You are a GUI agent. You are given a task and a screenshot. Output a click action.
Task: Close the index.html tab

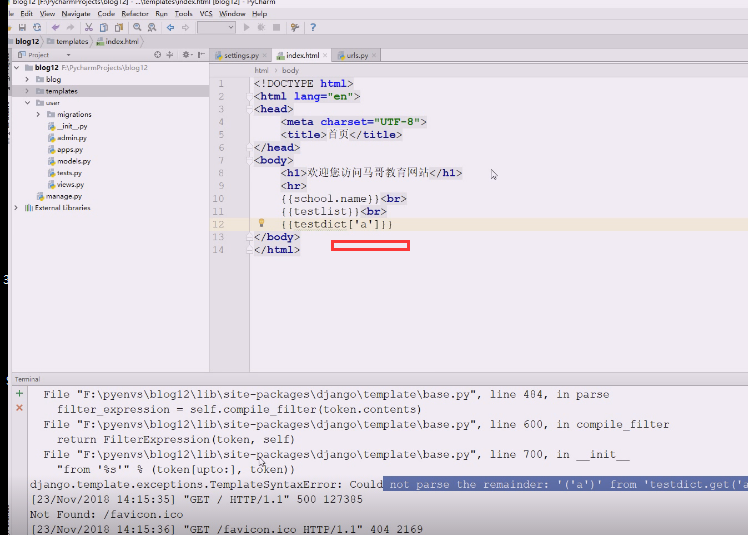pos(325,55)
